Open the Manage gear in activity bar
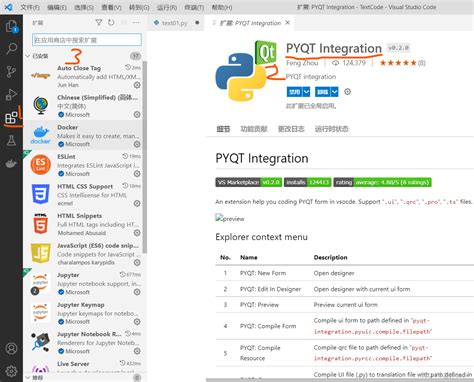This screenshot has width=474, height=382. click(11, 371)
